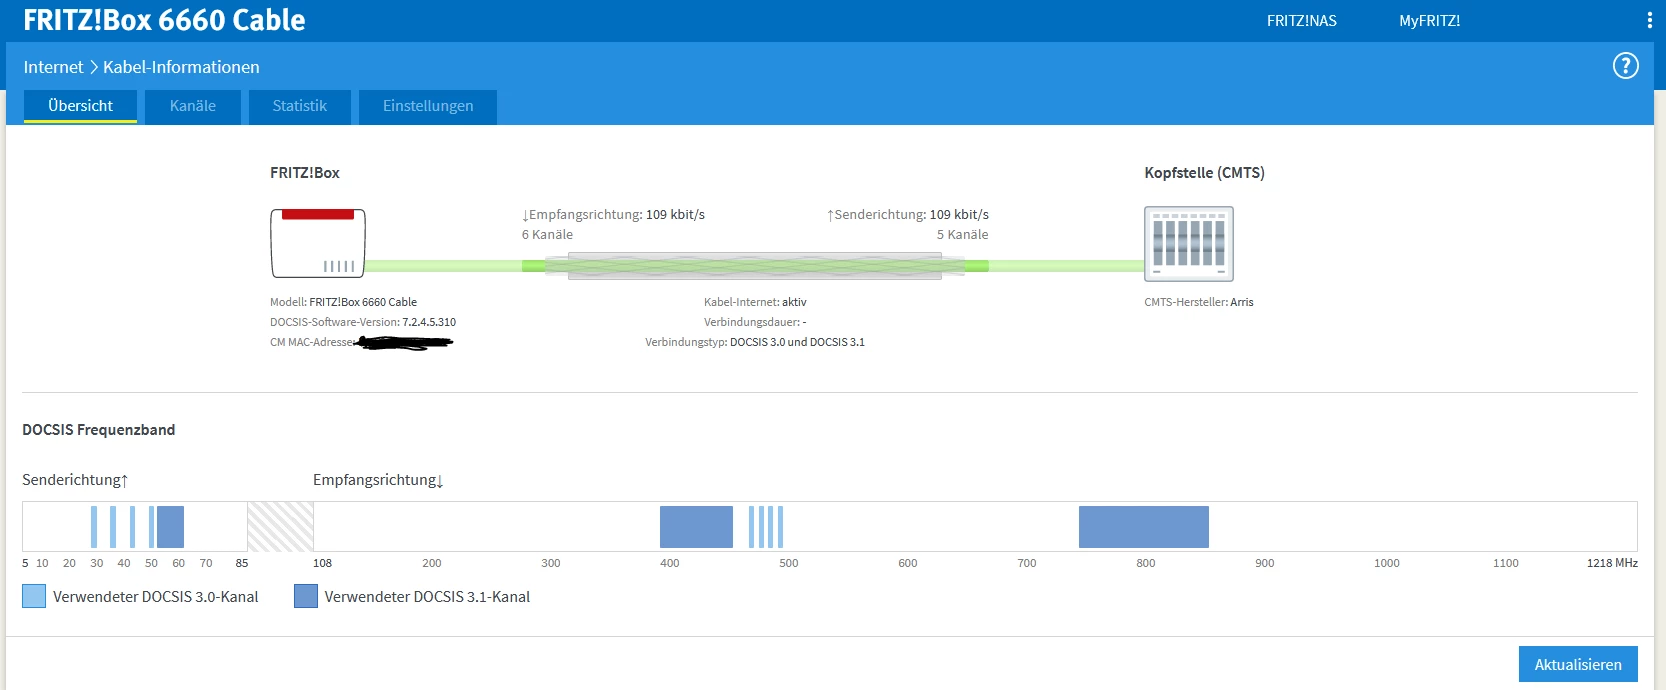The width and height of the screenshot is (1666, 690).
Task: Select the upstream DOCSIS 3.1 block near 60 MHz
Action: [170, 527]
